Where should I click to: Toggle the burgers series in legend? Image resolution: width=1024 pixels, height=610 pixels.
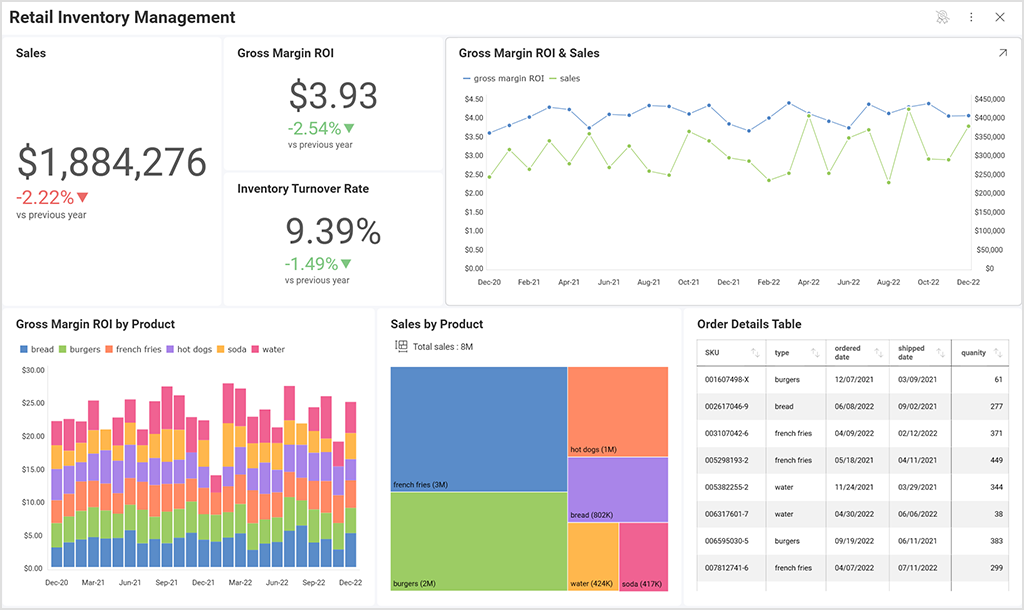pos(80,349)
